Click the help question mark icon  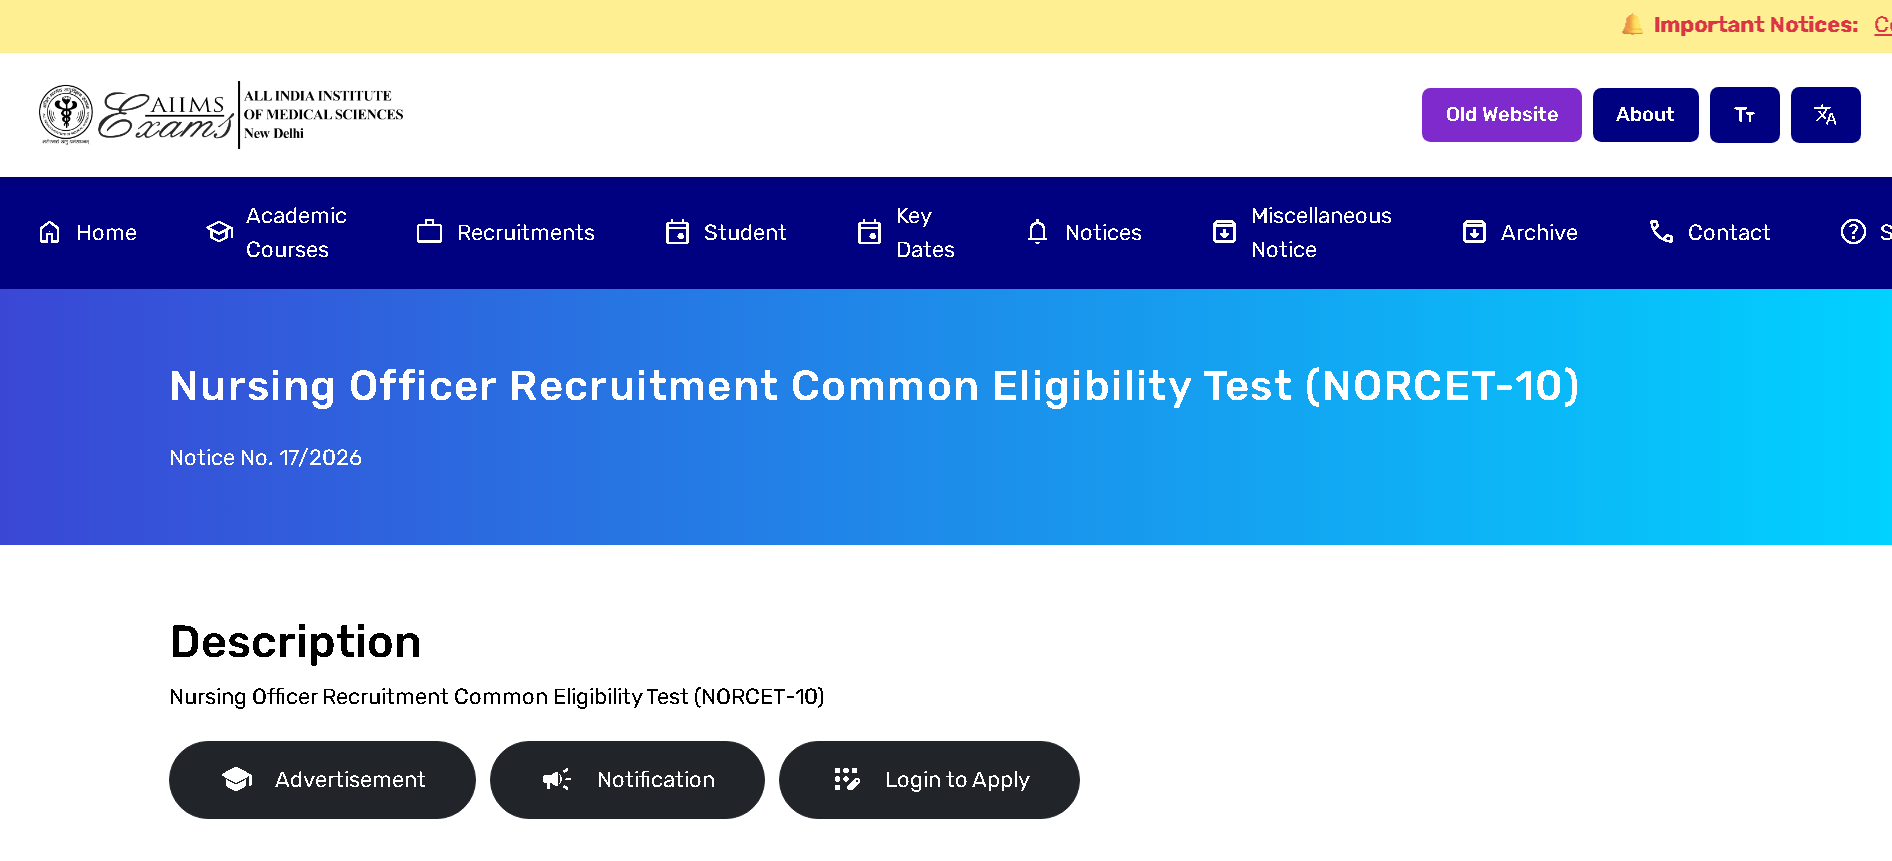point(1853,233)
